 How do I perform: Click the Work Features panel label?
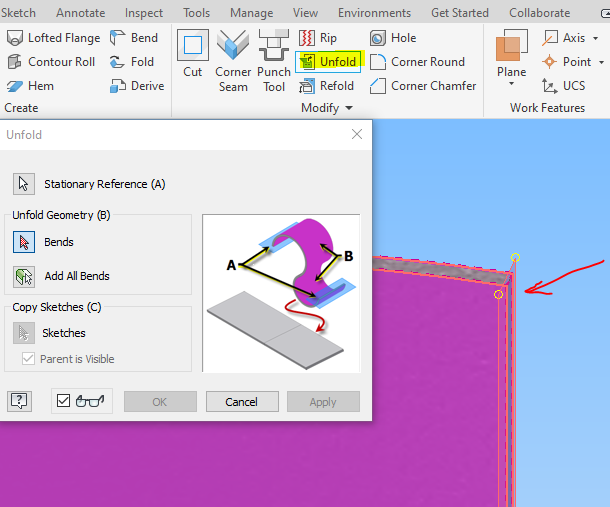547,108
